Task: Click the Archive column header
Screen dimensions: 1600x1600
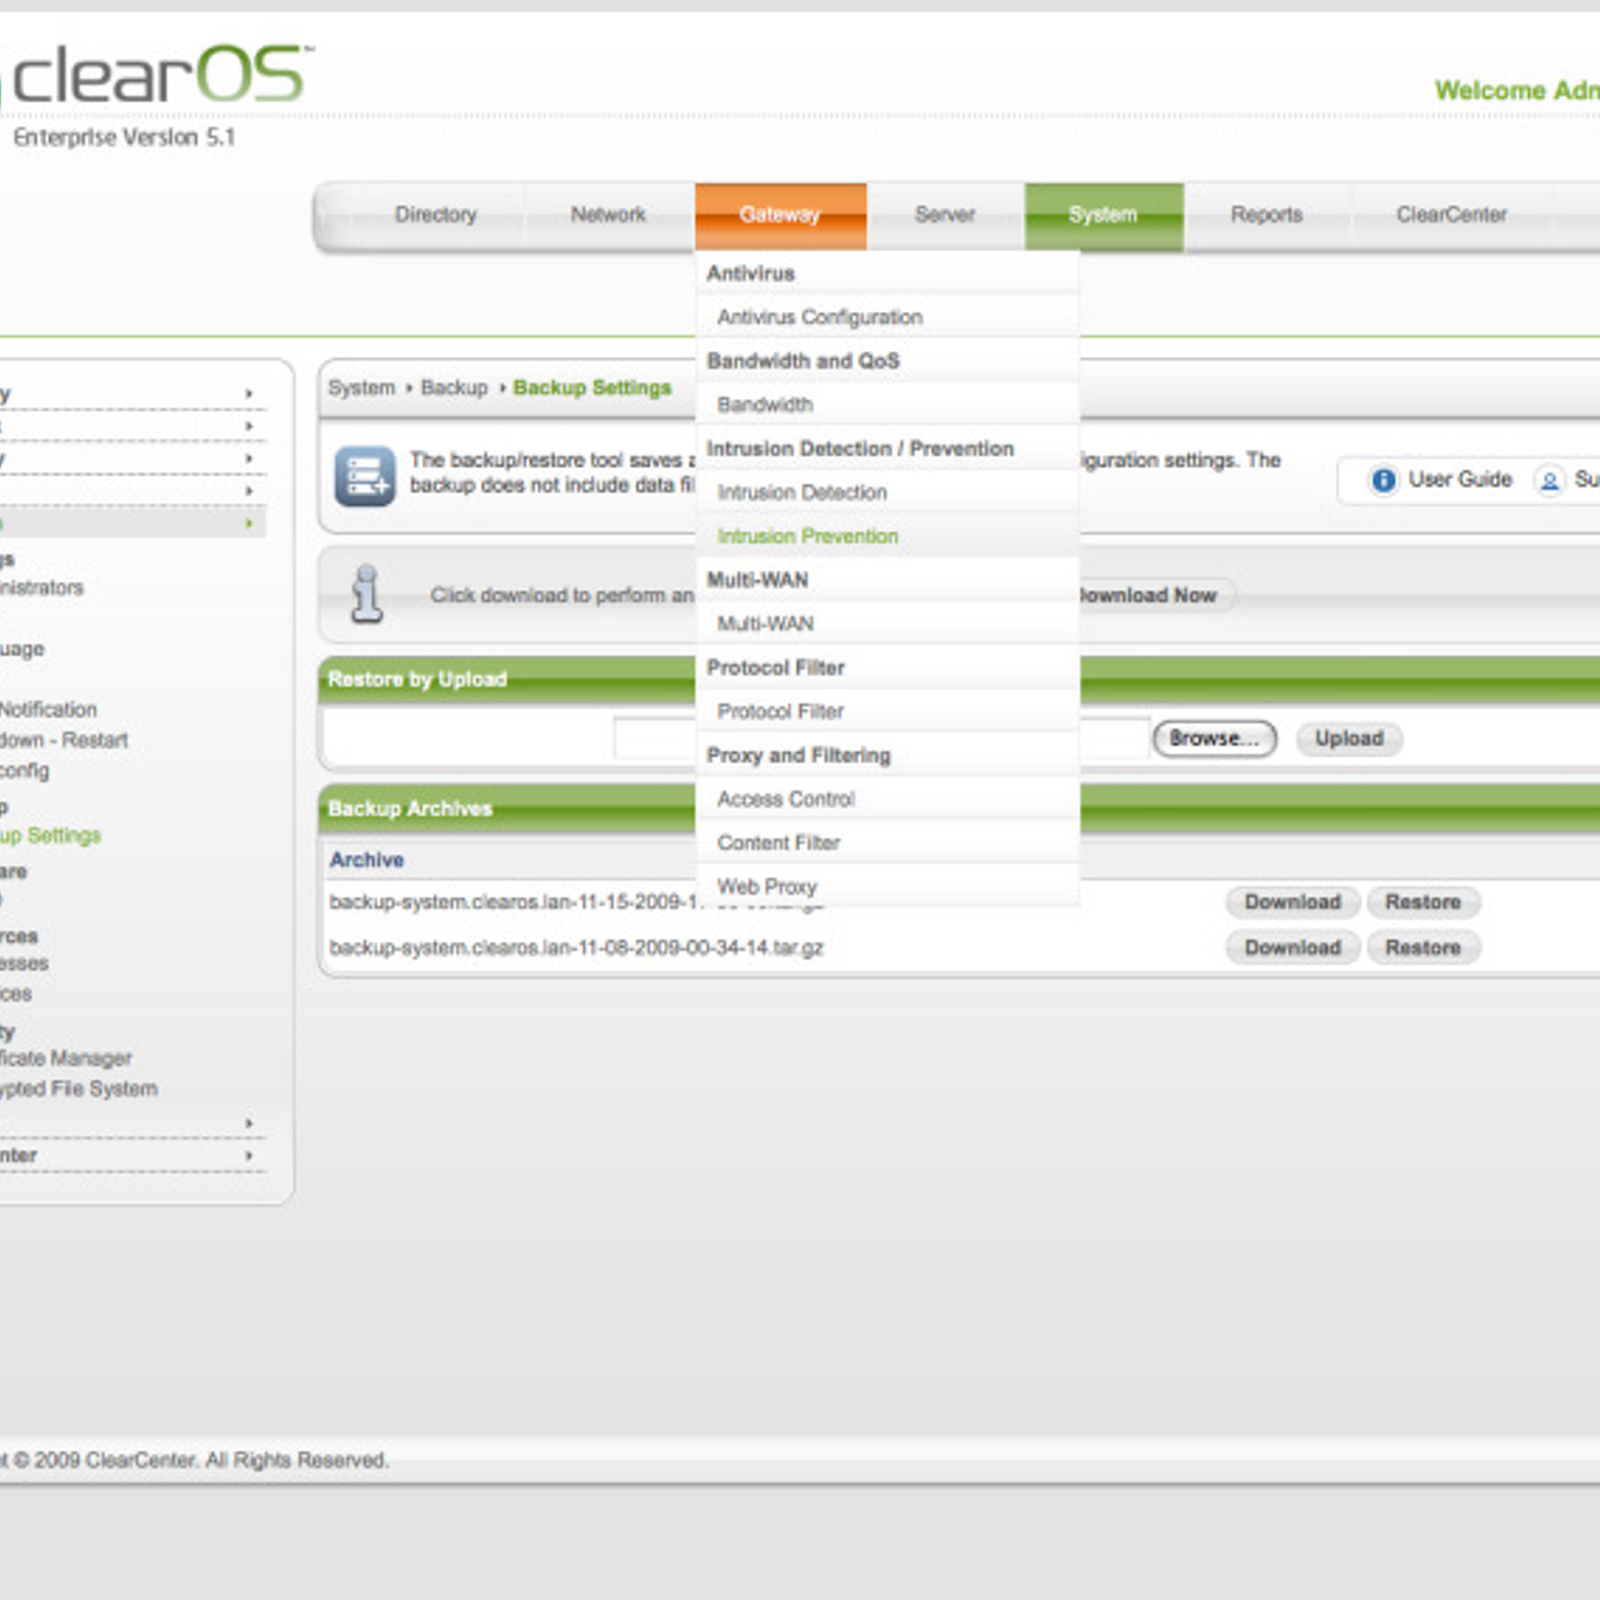Action: 367,860
